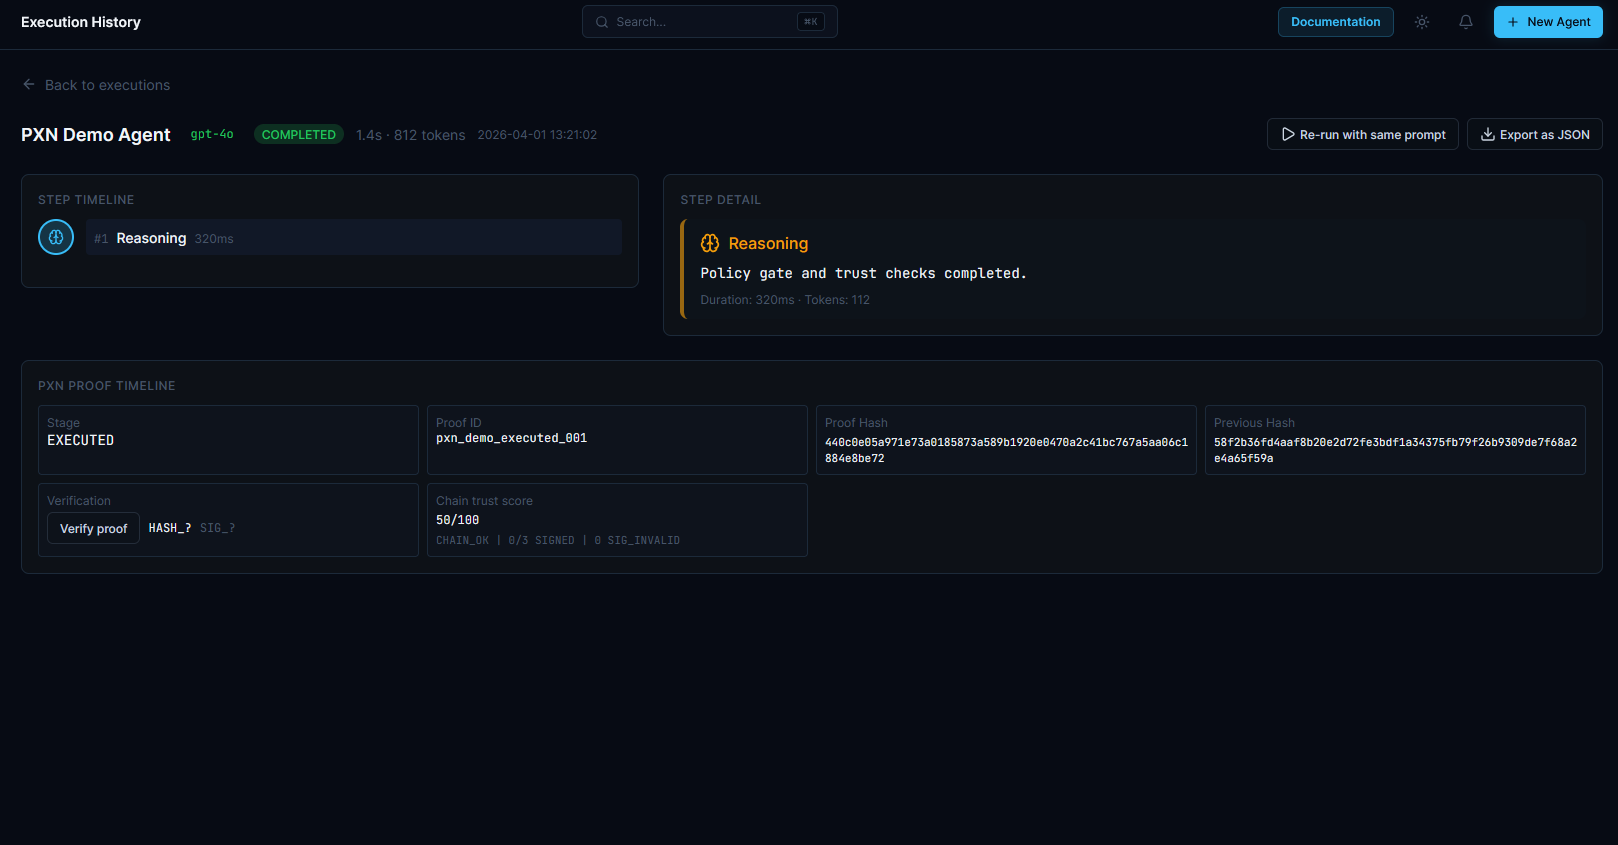Click the PXN PROOF TIMELINE heading

(107, 386)
